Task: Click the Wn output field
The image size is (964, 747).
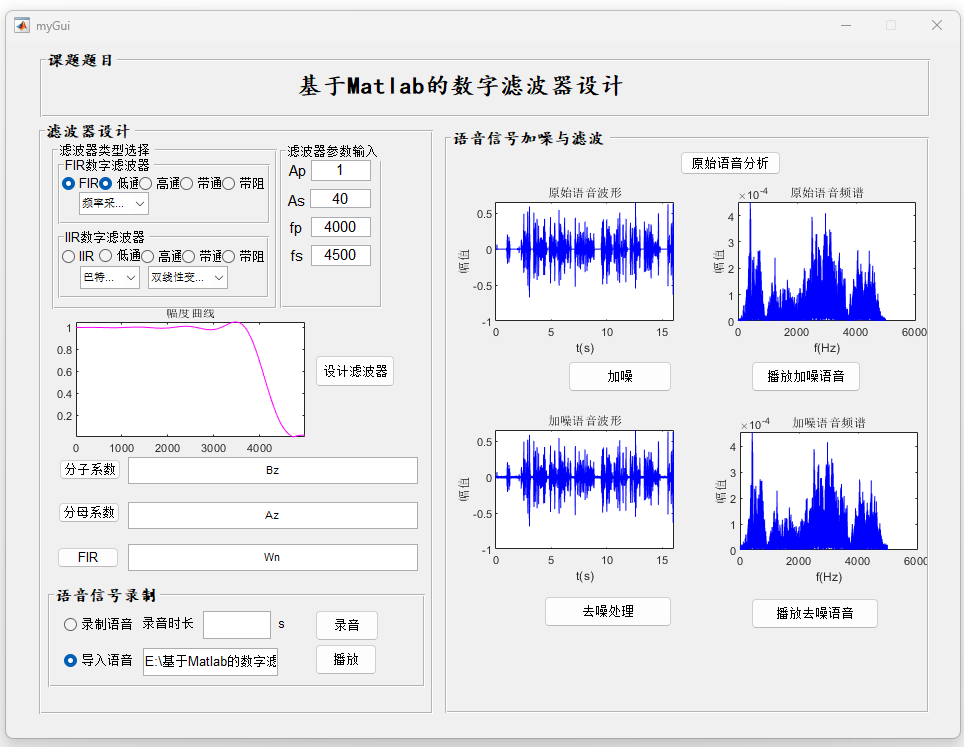Action: pos(273,557)
